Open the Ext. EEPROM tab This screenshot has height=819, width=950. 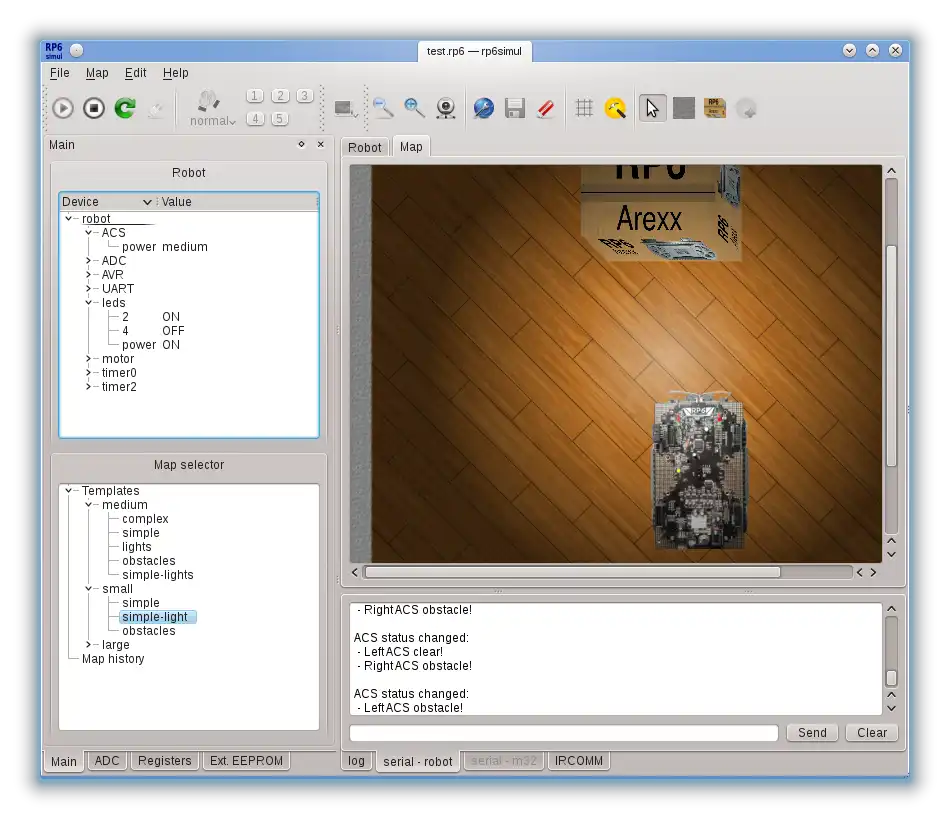pos(246,761)
